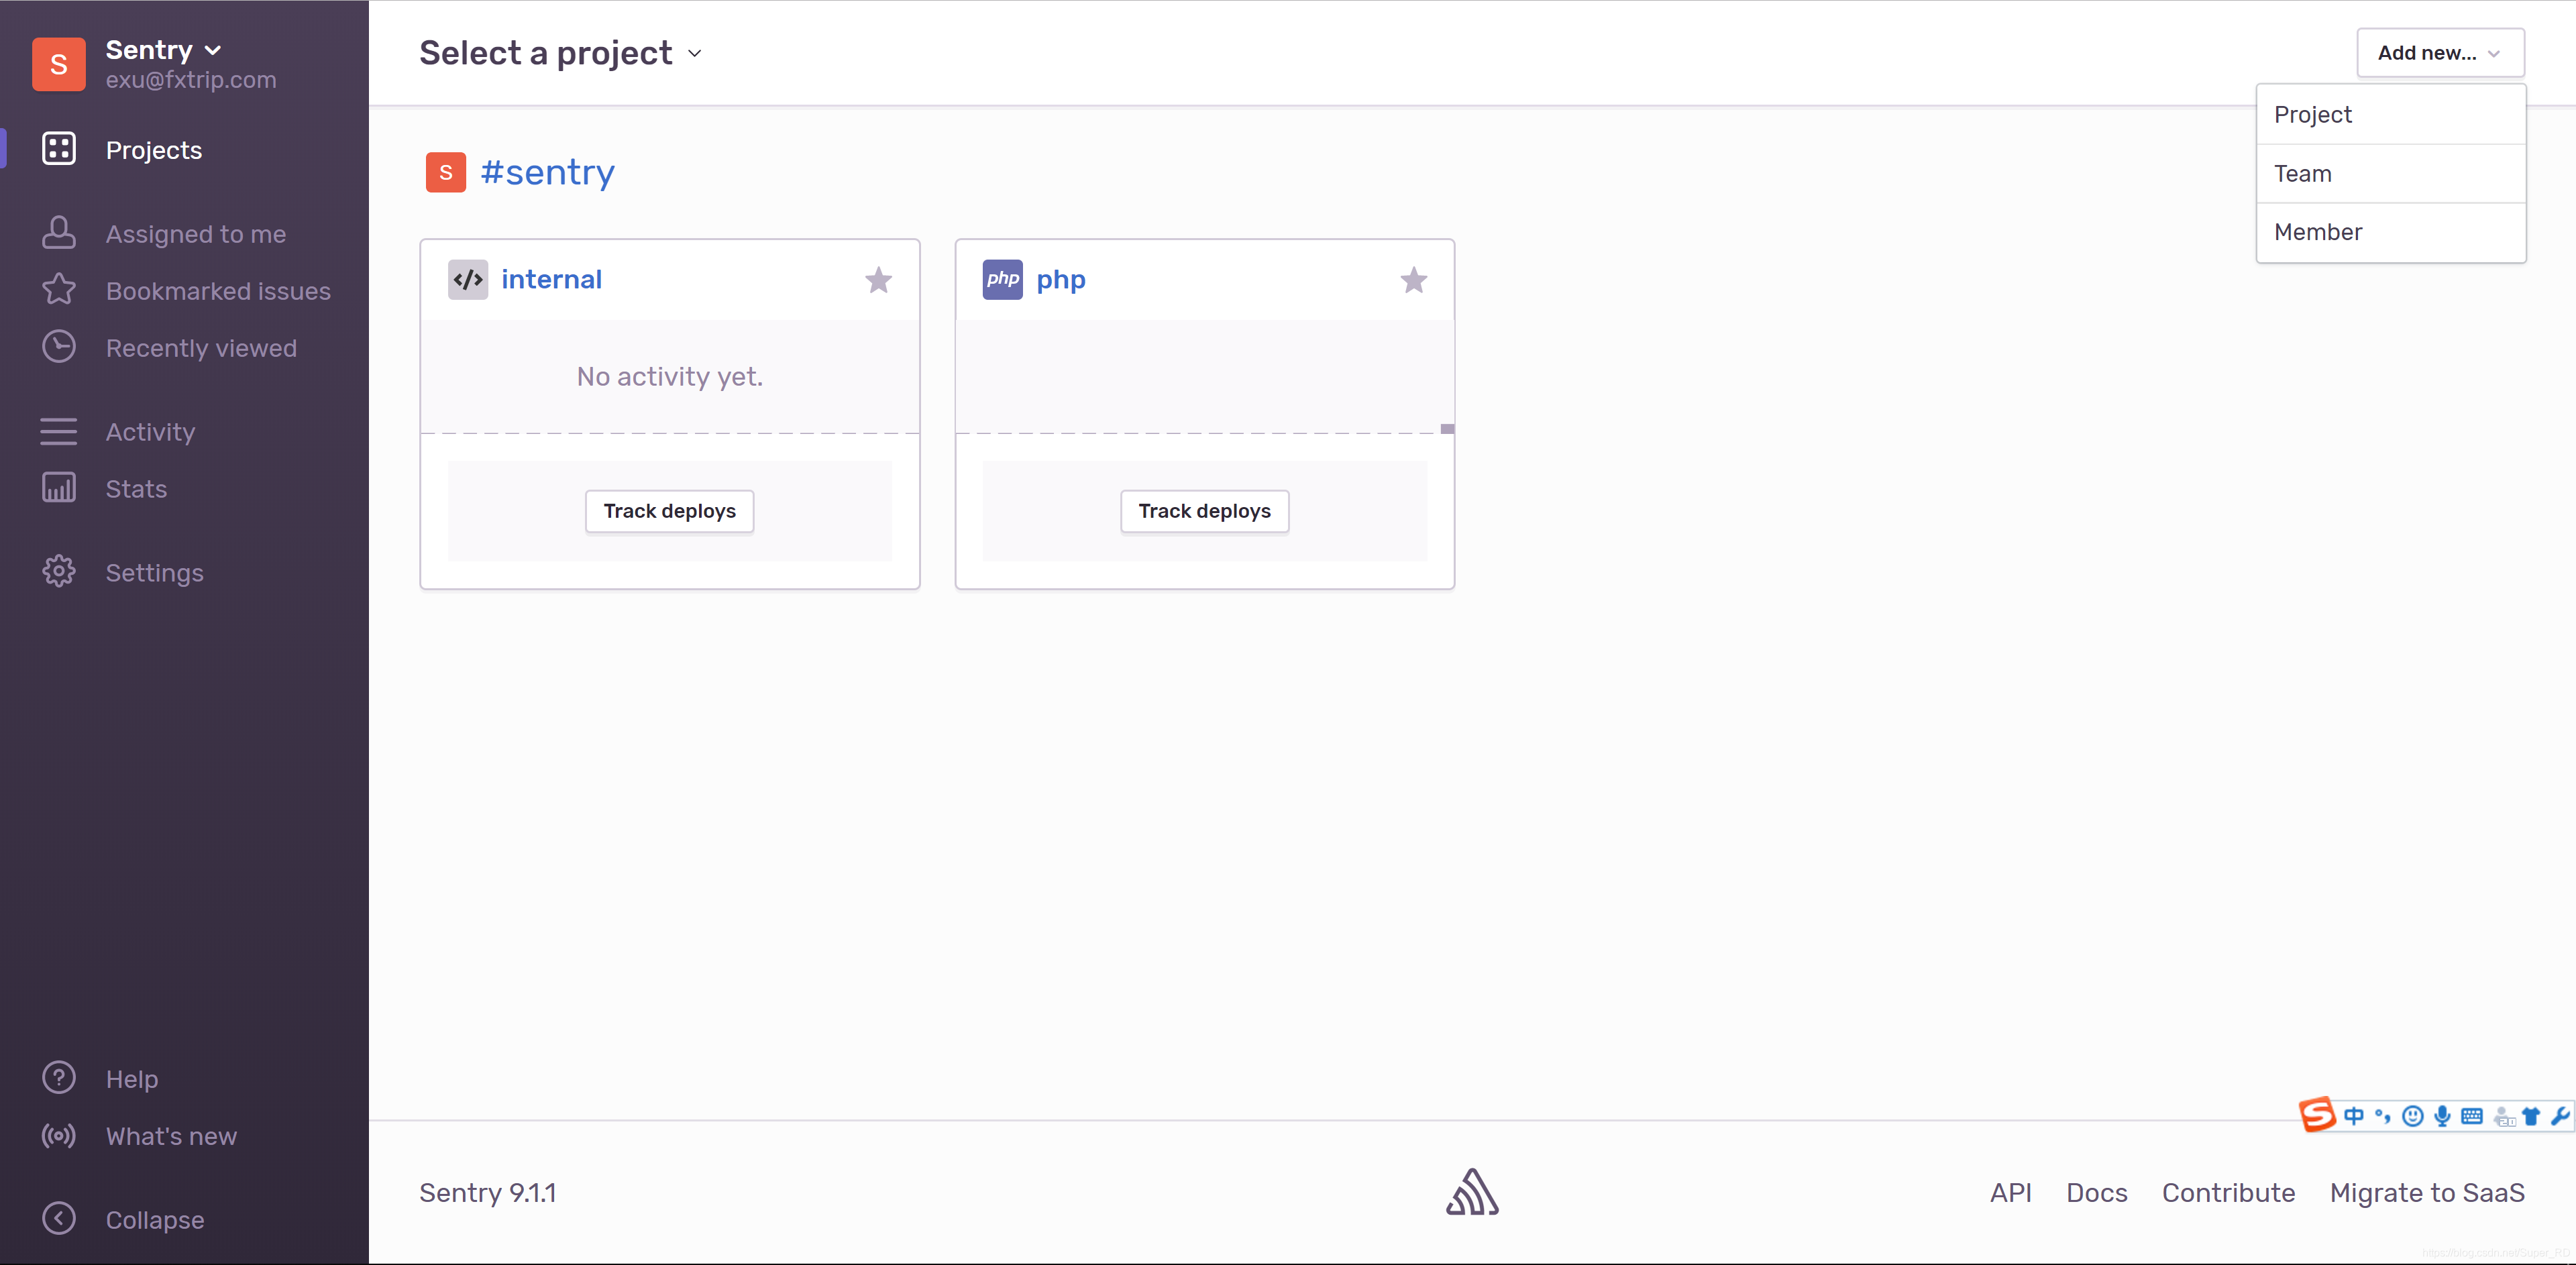Open the API footer link
The width and height of the screenshot is (2576, 1265).
tap(2010, 1193)
